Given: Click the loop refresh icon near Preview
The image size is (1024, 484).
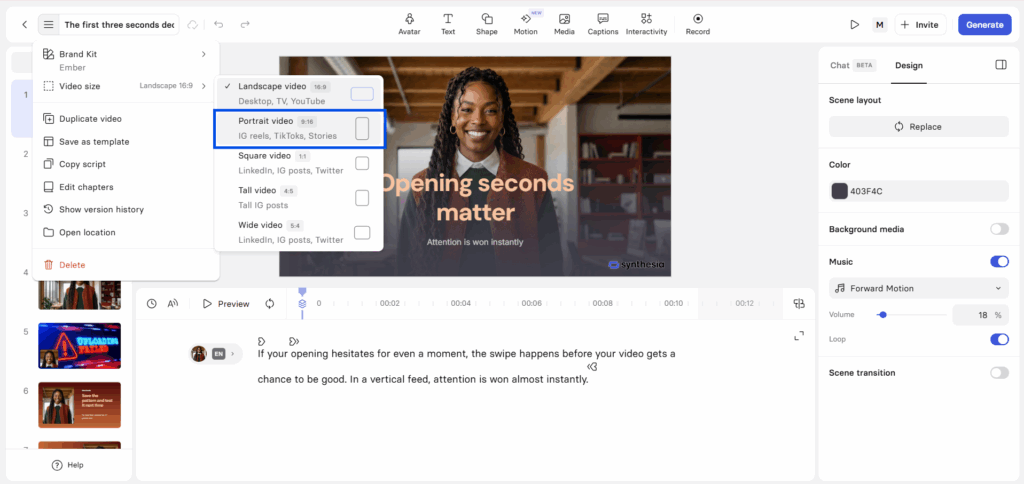Looking at the screenshot, I should tap(270, 304).
